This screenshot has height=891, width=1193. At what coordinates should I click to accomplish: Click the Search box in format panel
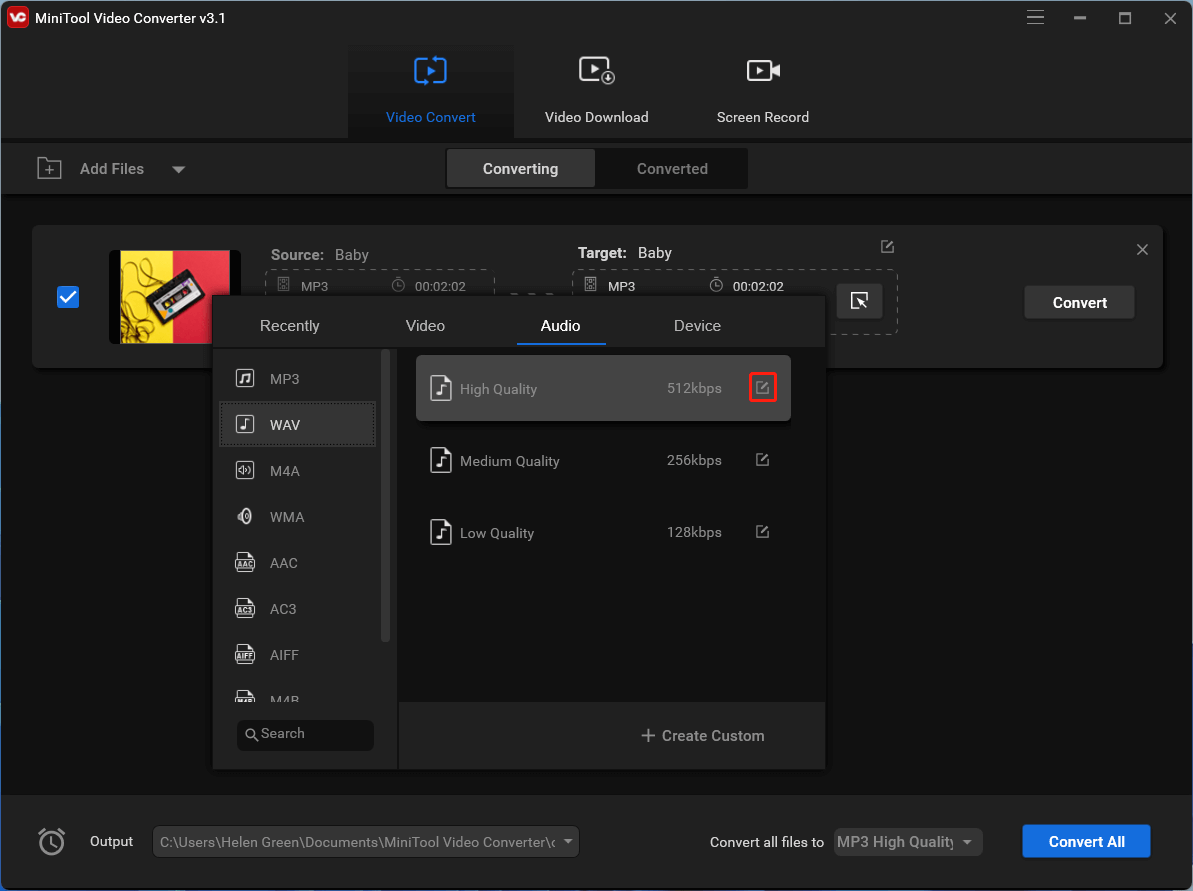305,735
